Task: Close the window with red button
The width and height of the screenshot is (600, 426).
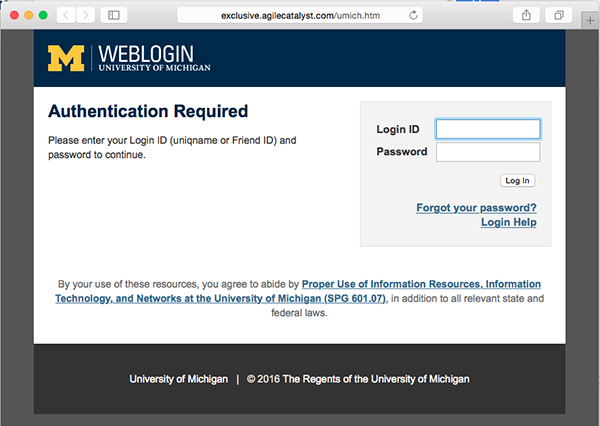Action: (x=15, y=15)
